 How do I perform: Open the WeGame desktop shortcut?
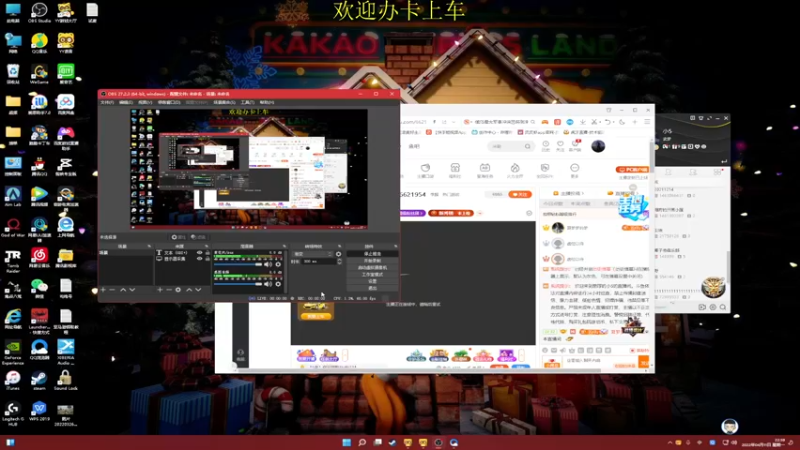pos(39,74)
